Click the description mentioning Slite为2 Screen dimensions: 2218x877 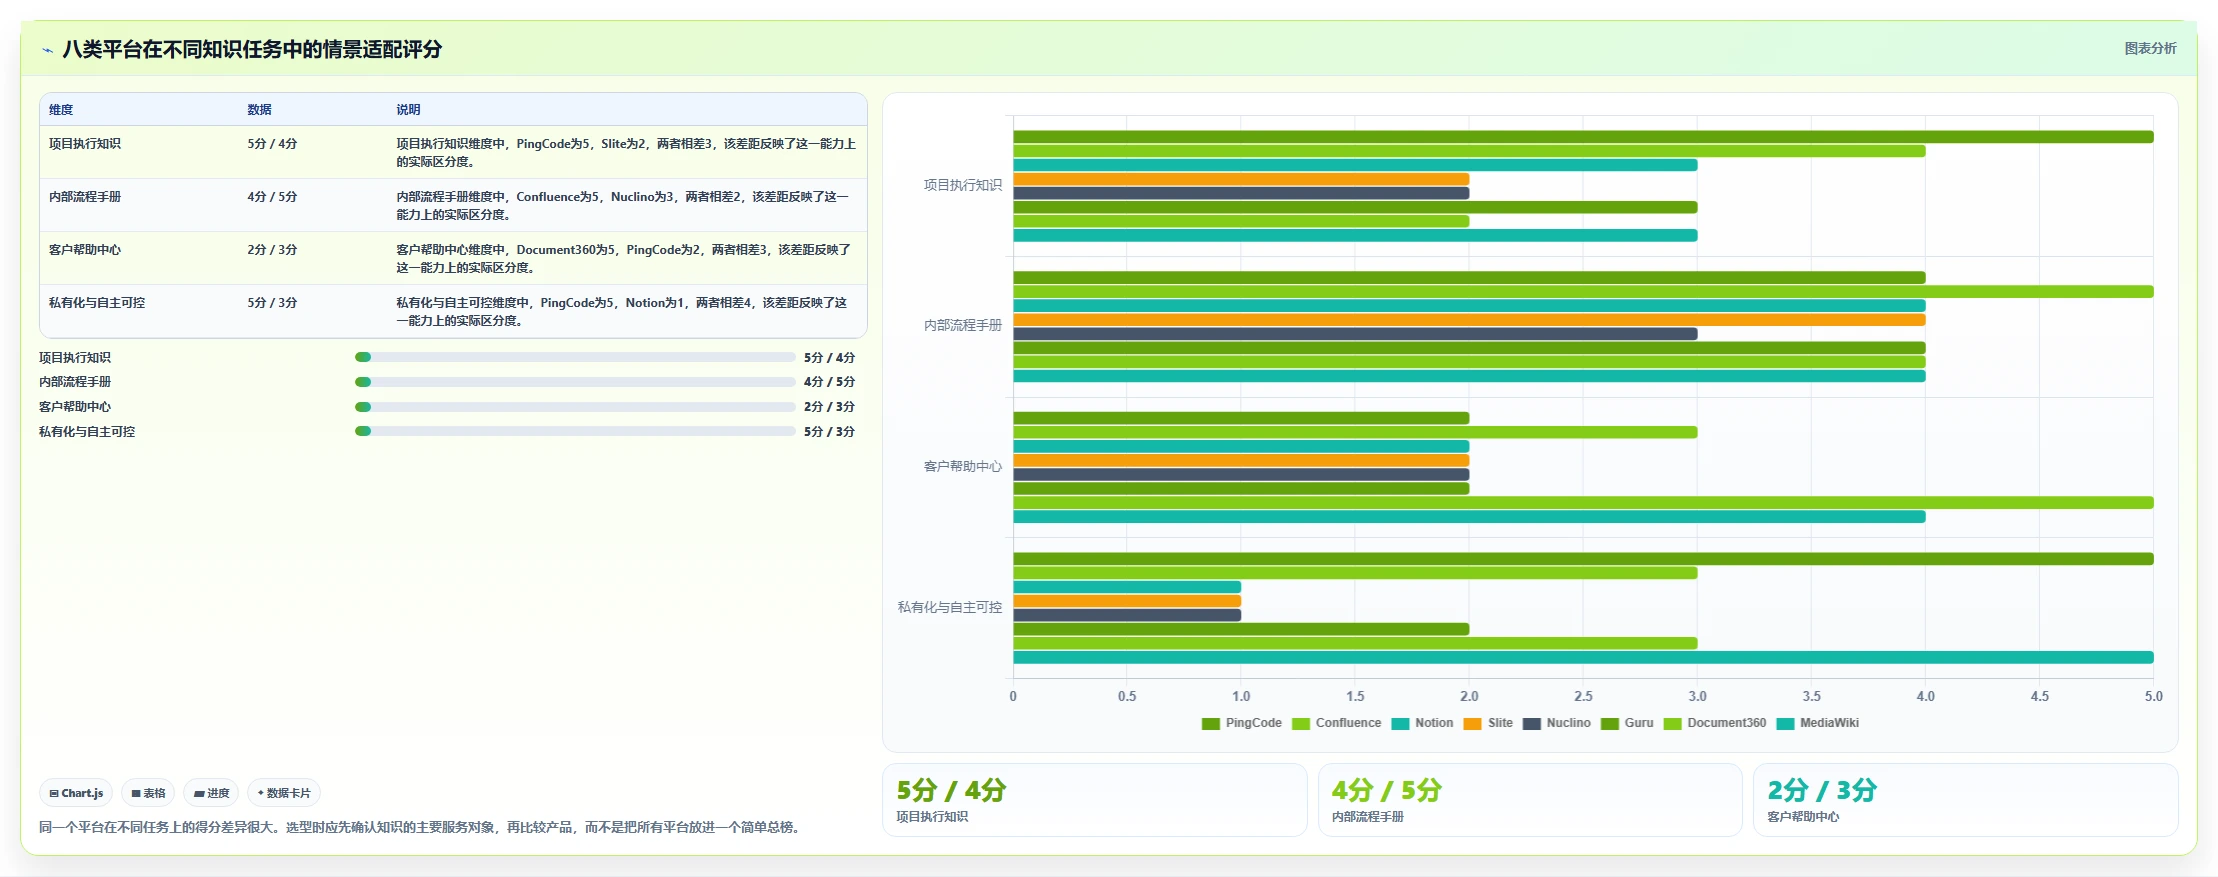[626, 153]
